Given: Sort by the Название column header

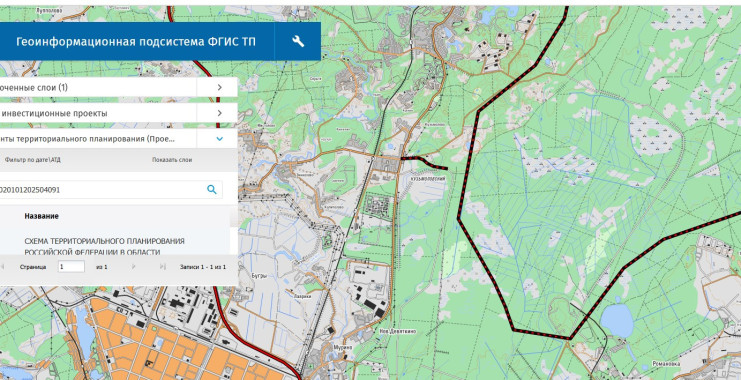Looking at the screenshot, I should [42, 216].
